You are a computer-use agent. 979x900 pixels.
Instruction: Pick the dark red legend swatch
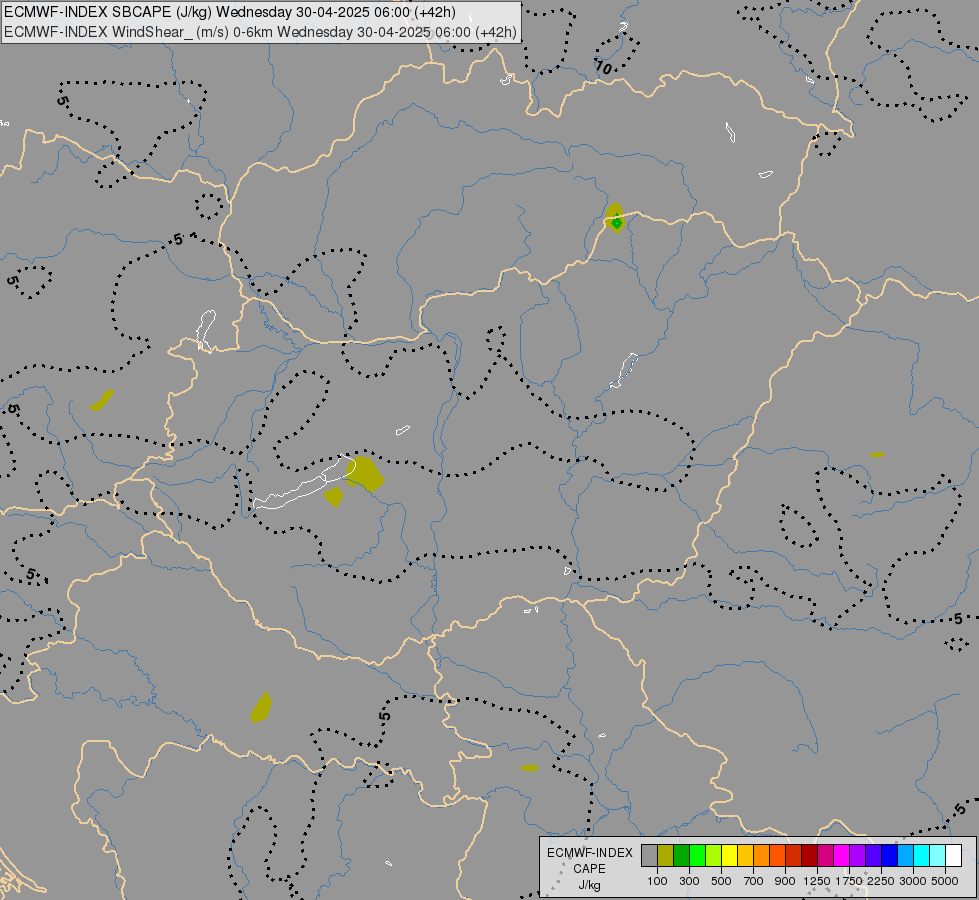point(809,855)
